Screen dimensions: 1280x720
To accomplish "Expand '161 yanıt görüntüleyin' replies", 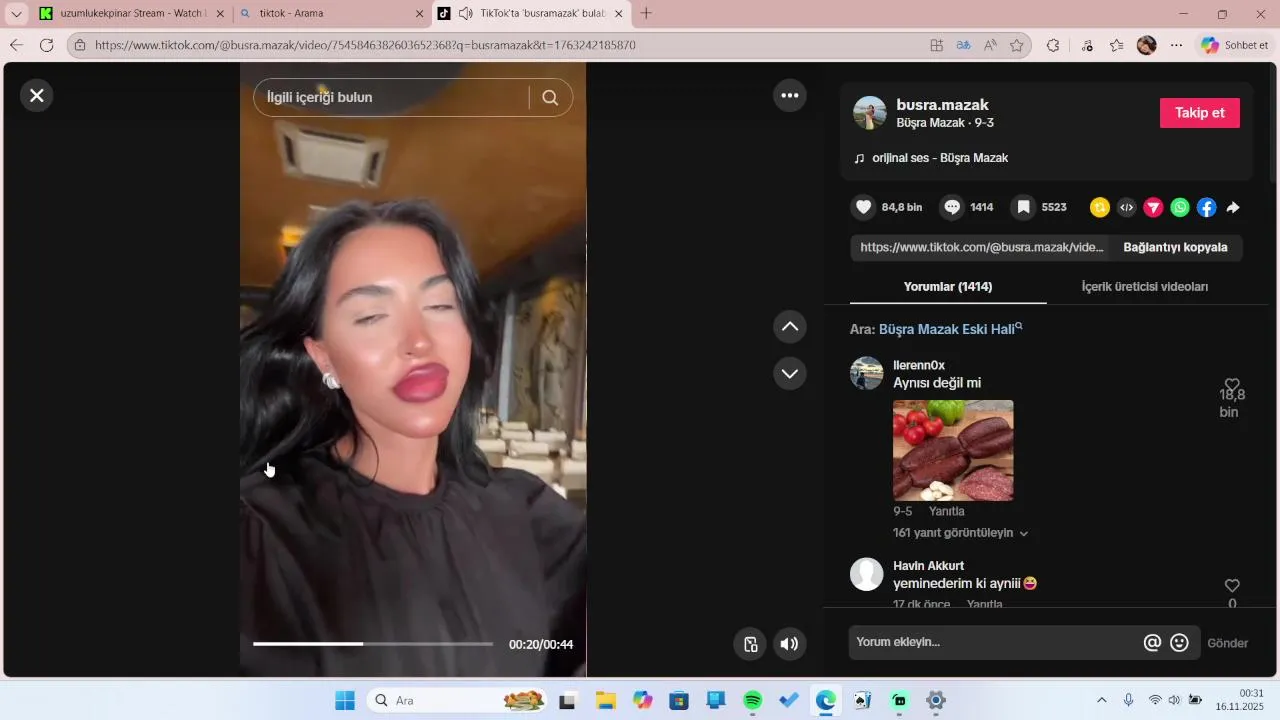I will point(961,533).
